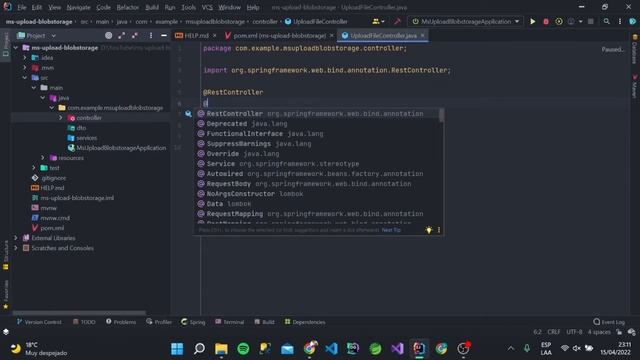The width and height of the screenshot is (640, 360).
Task: Click the Next Tip link in popup
Action: [391, 230]
